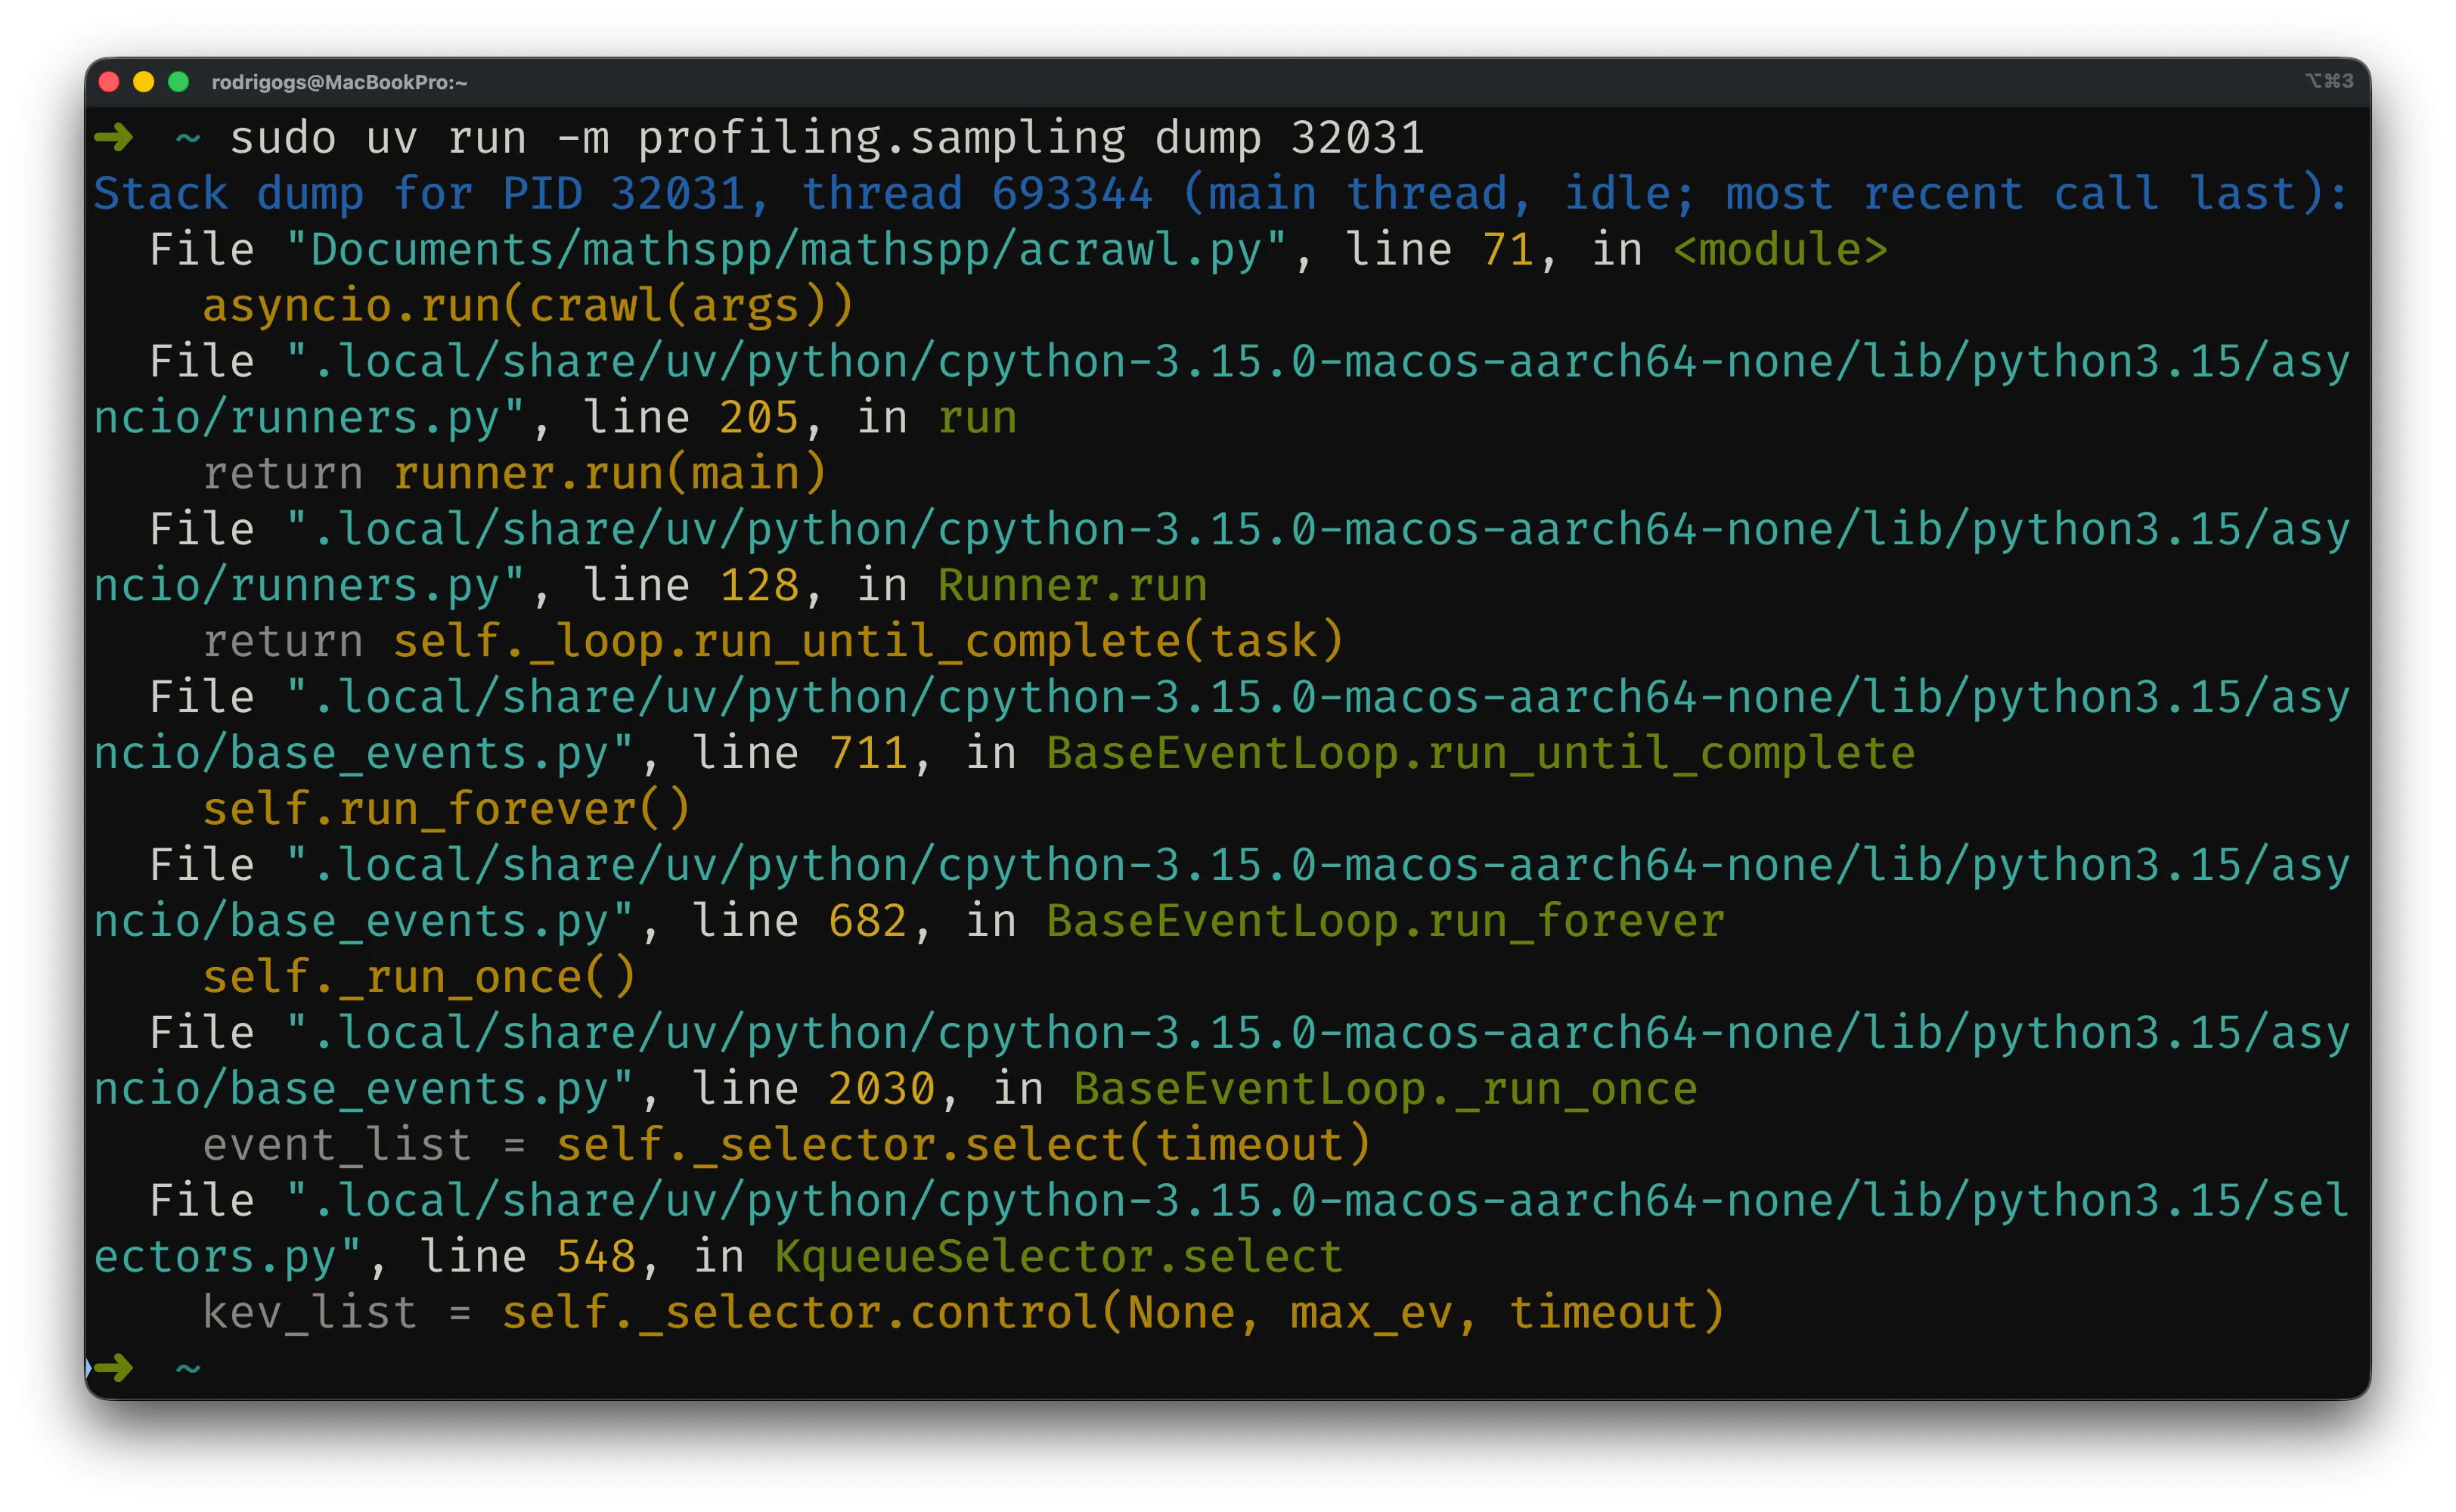Click the code 'self._loop.run_until_complete(task)'
Screen dimensions: 2456x1512
[x=868, y=642]
